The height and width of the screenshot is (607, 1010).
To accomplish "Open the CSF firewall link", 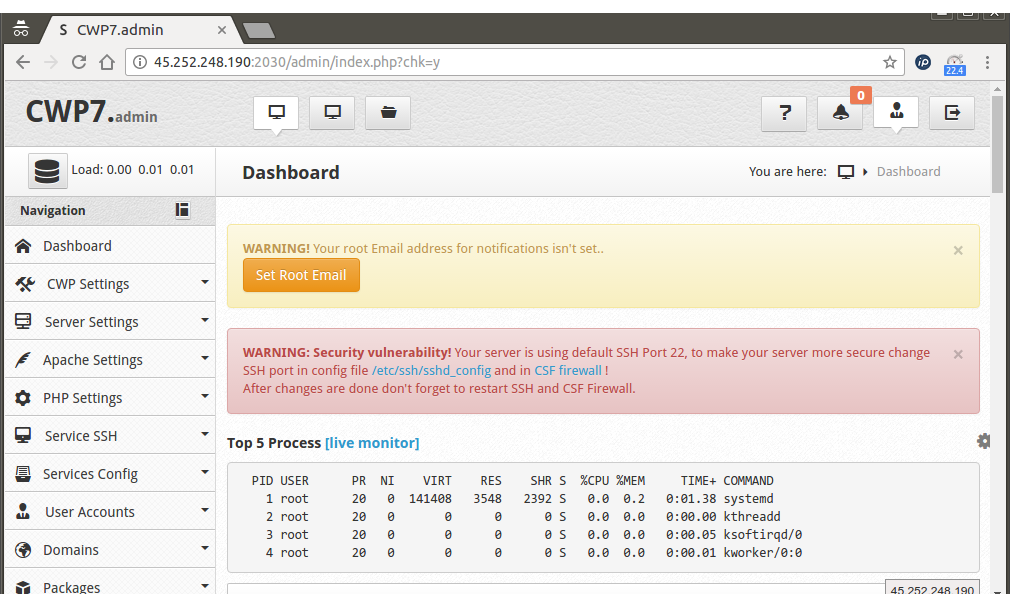I will click(568, 371).
